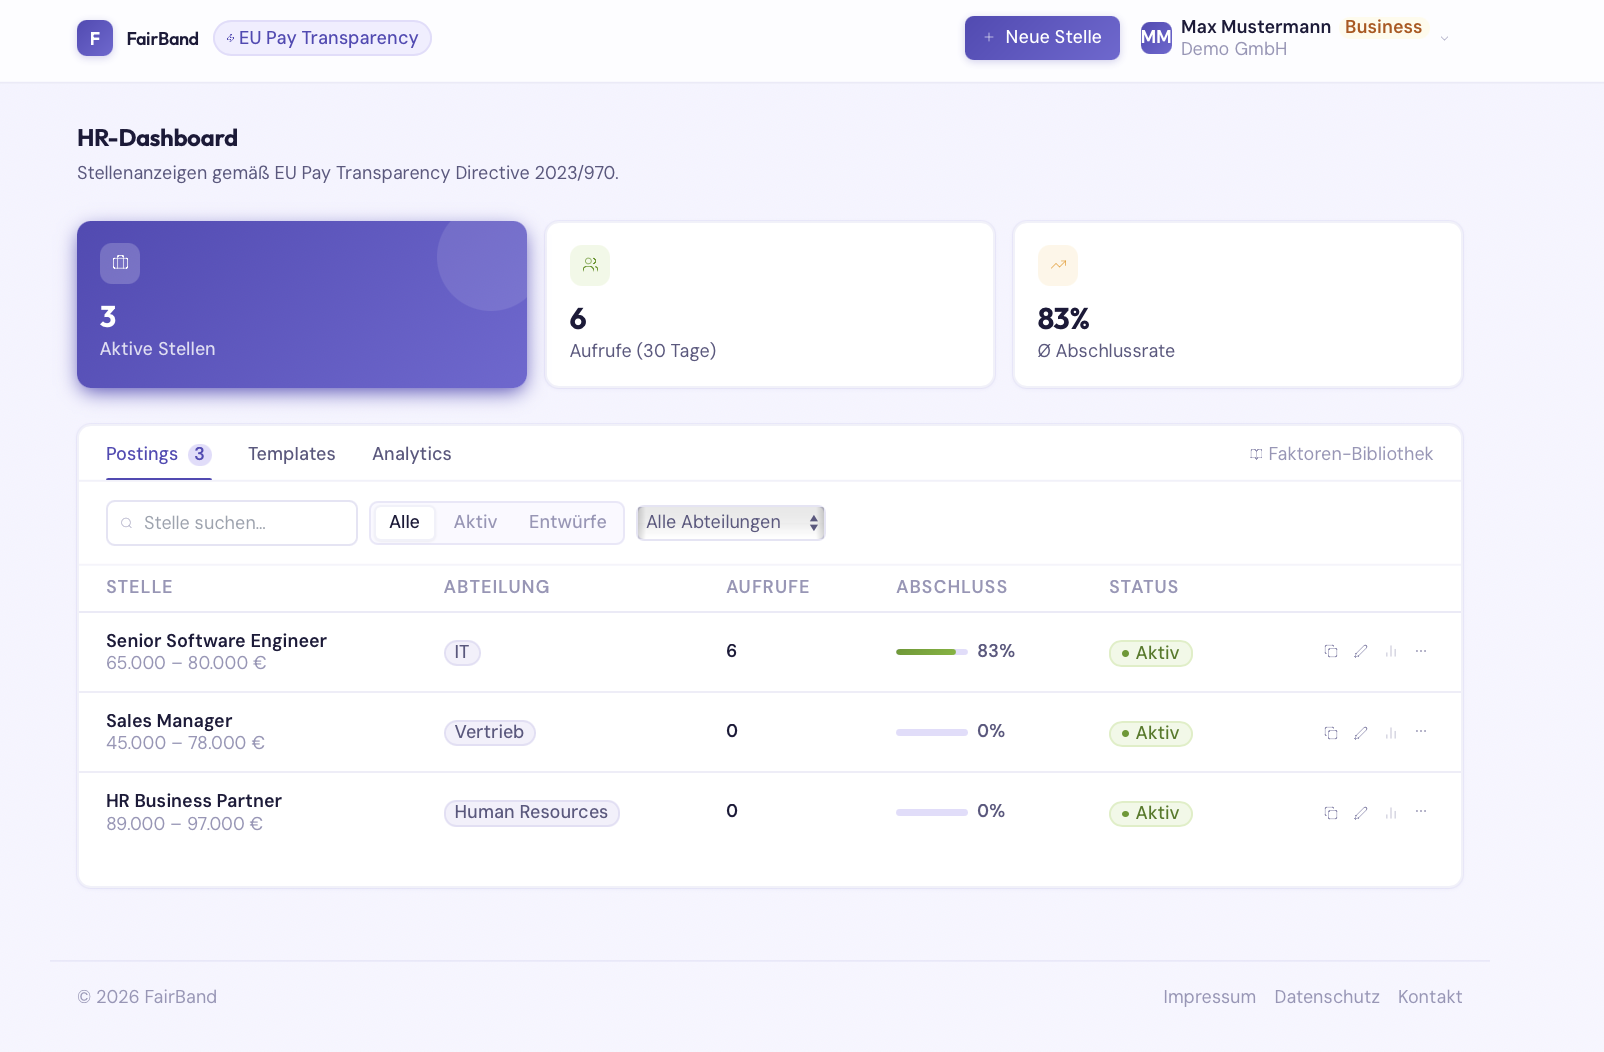The height and width of the screenshot is (1052, 1604).
Task: Click the salary range 65.000 – 80.000 €
Action: click(186, 663)
